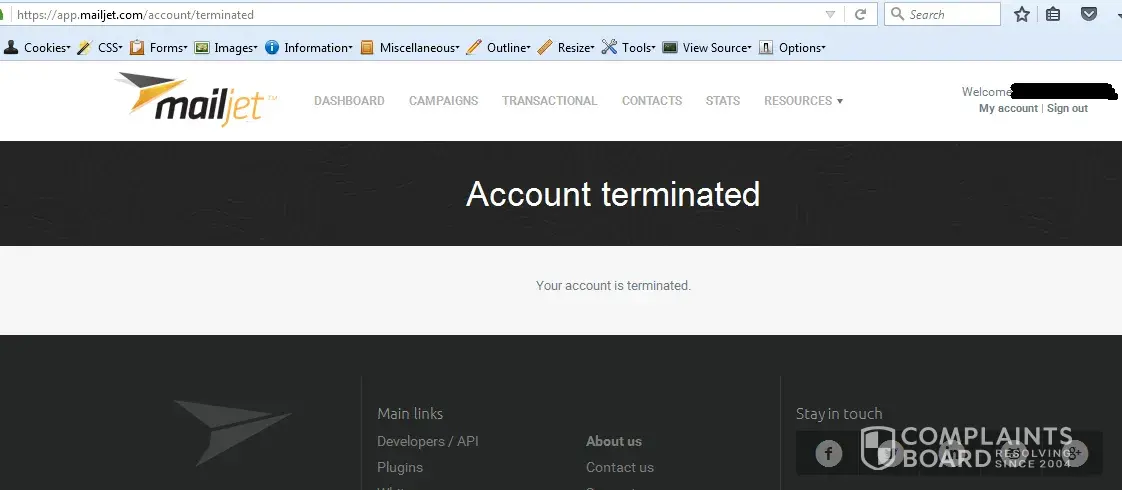Viewport: 1122px width, 490px height.
Task: Open the Contact us footer link
Action: [619, 467]
